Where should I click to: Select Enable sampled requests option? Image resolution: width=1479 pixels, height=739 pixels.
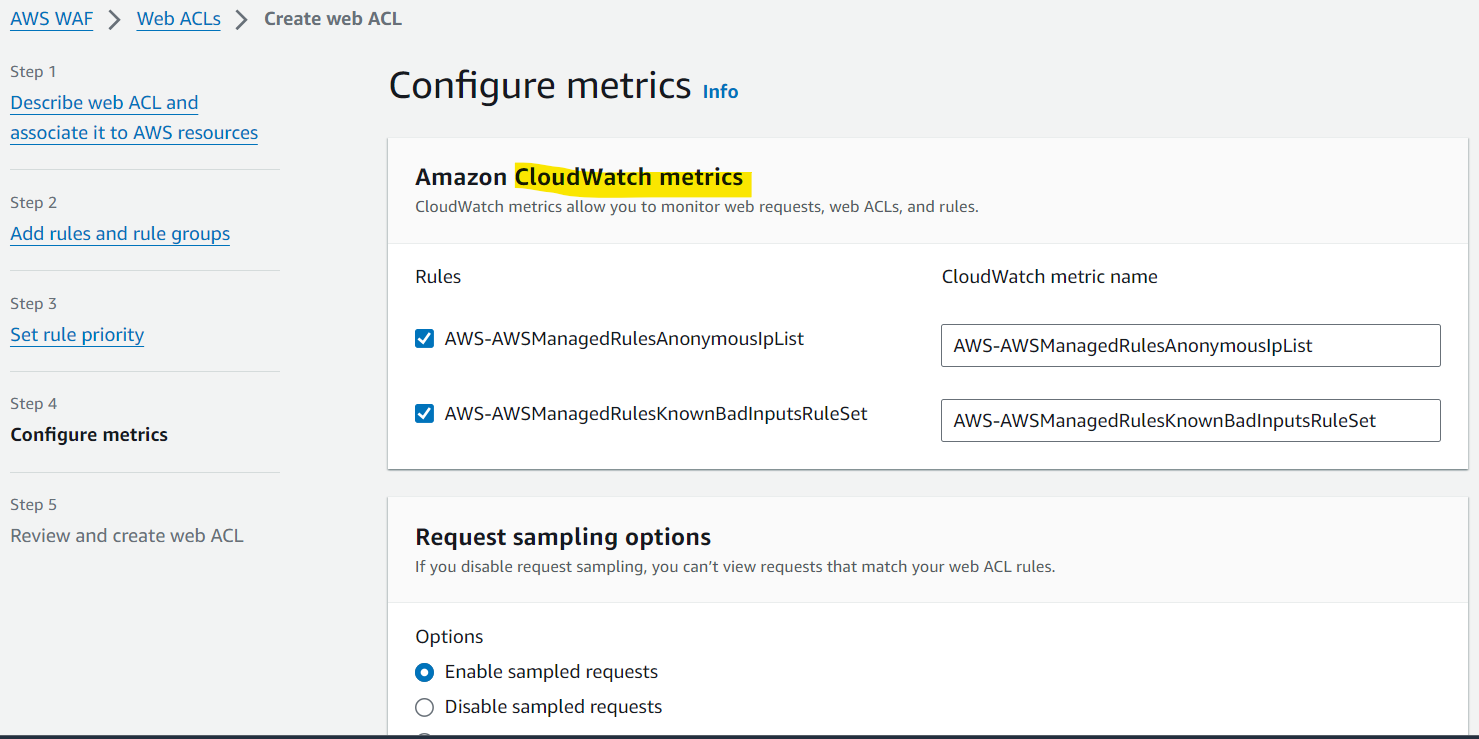(424, 672)
